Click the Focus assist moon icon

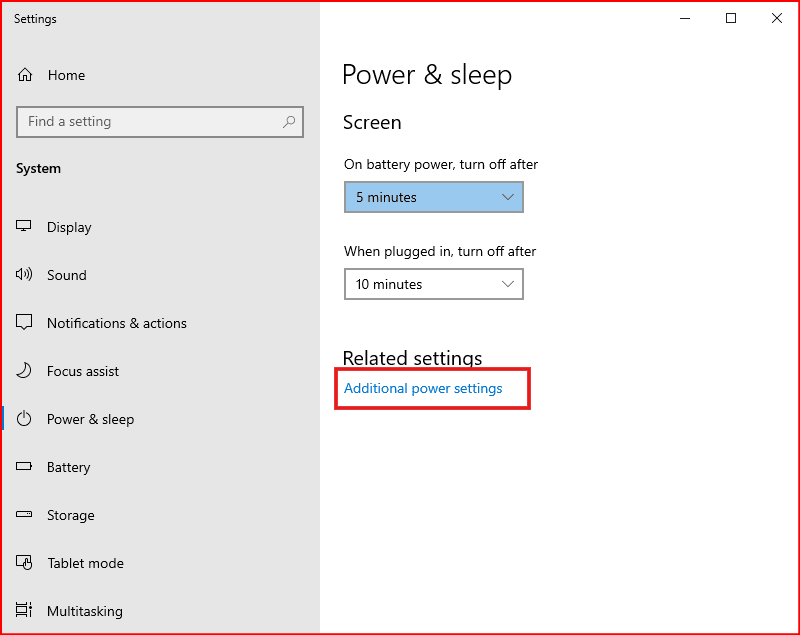tap(25, 371)
